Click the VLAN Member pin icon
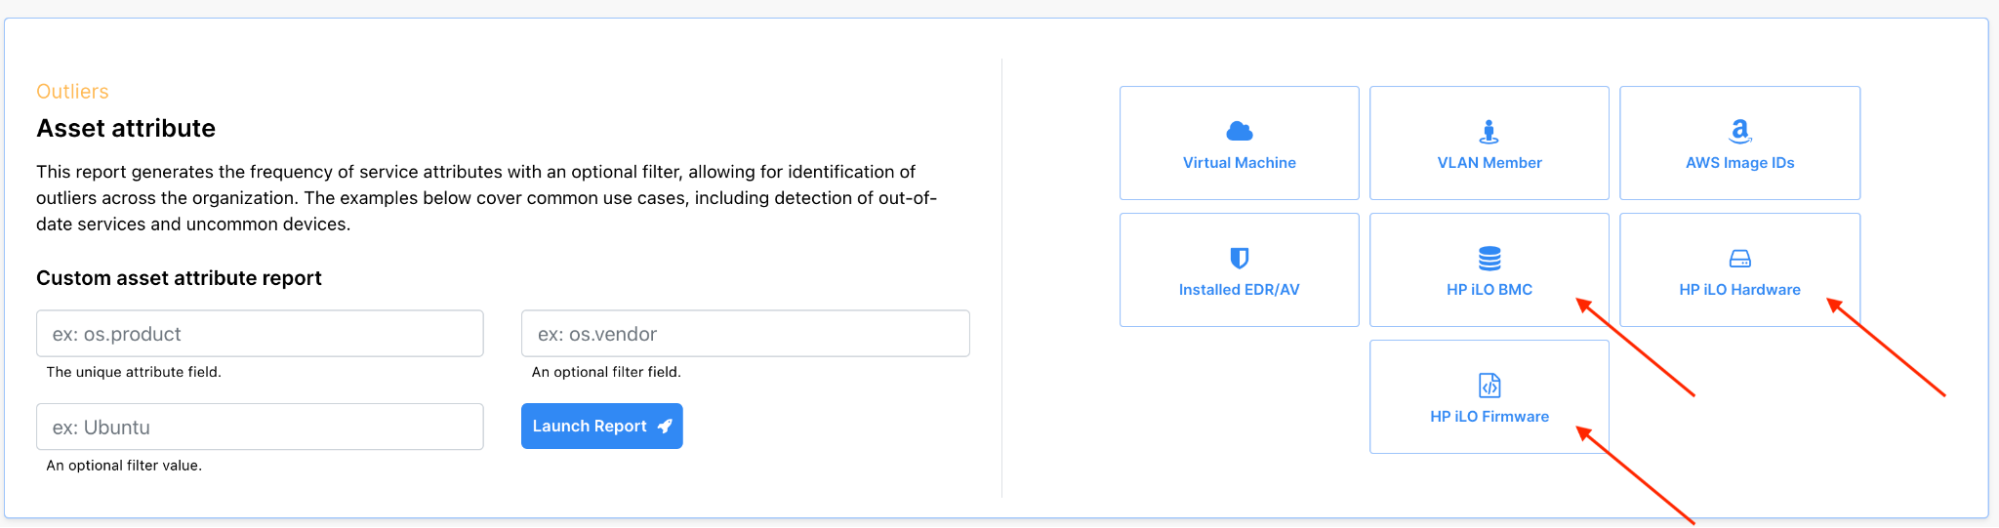 pyautogui.click(x=1489, y=131)
